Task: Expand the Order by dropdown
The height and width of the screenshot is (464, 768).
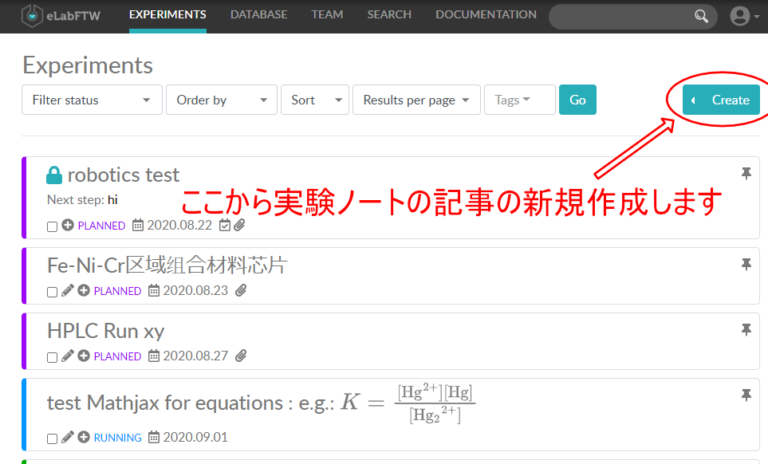Action: [221, 100]
